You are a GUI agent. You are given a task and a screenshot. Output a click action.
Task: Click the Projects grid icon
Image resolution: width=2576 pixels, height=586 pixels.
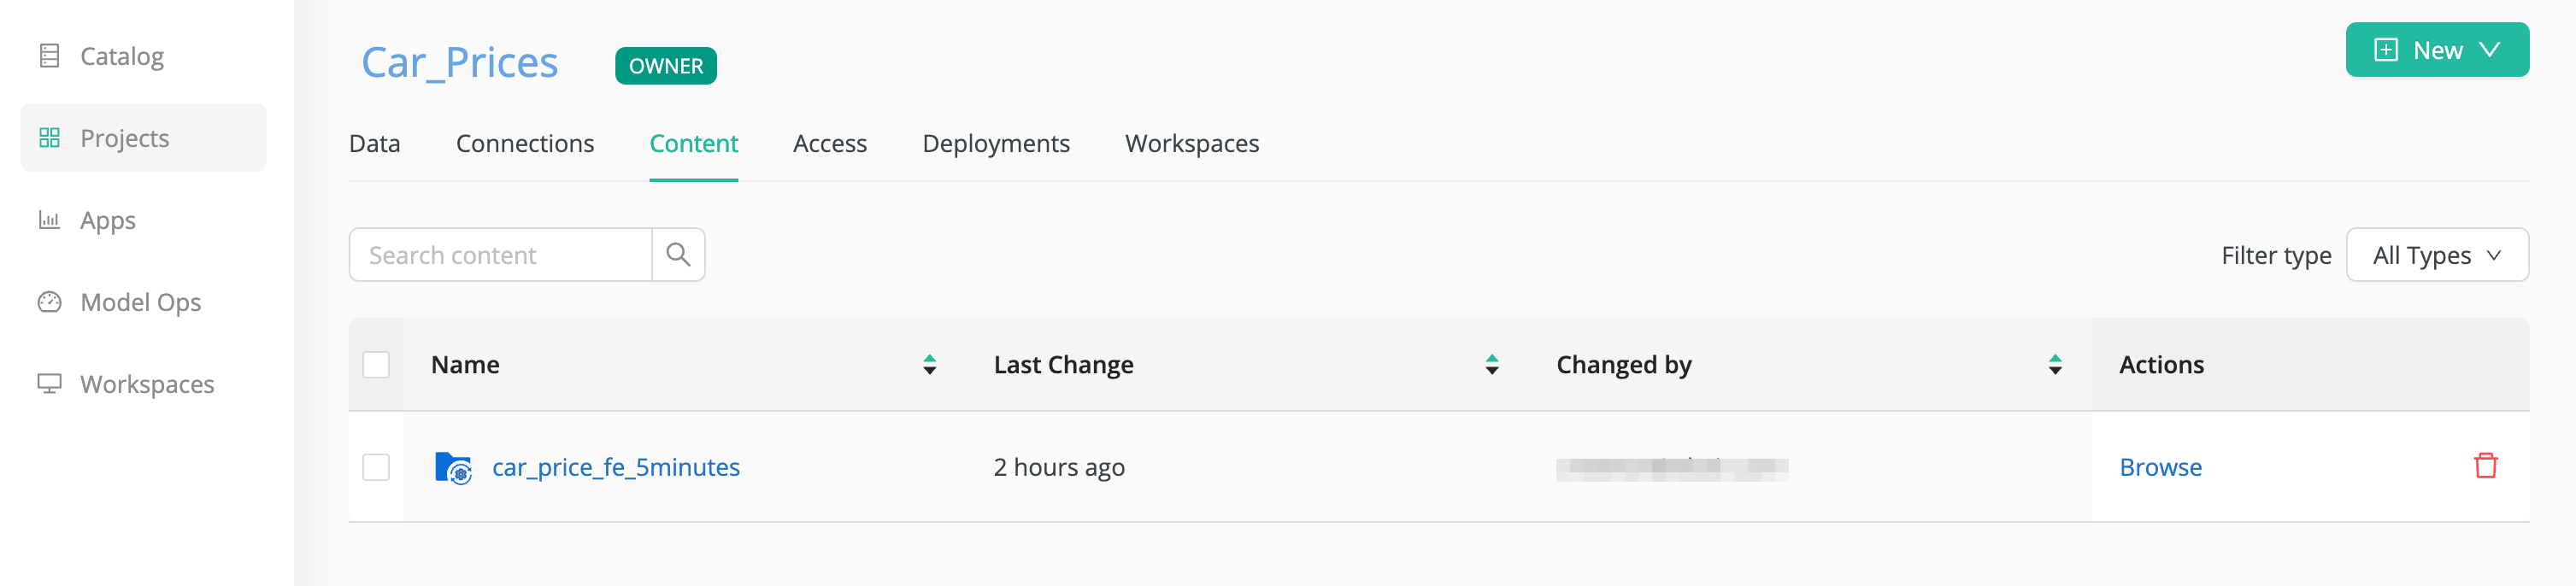pyautogui.click(x=49, y=138)
